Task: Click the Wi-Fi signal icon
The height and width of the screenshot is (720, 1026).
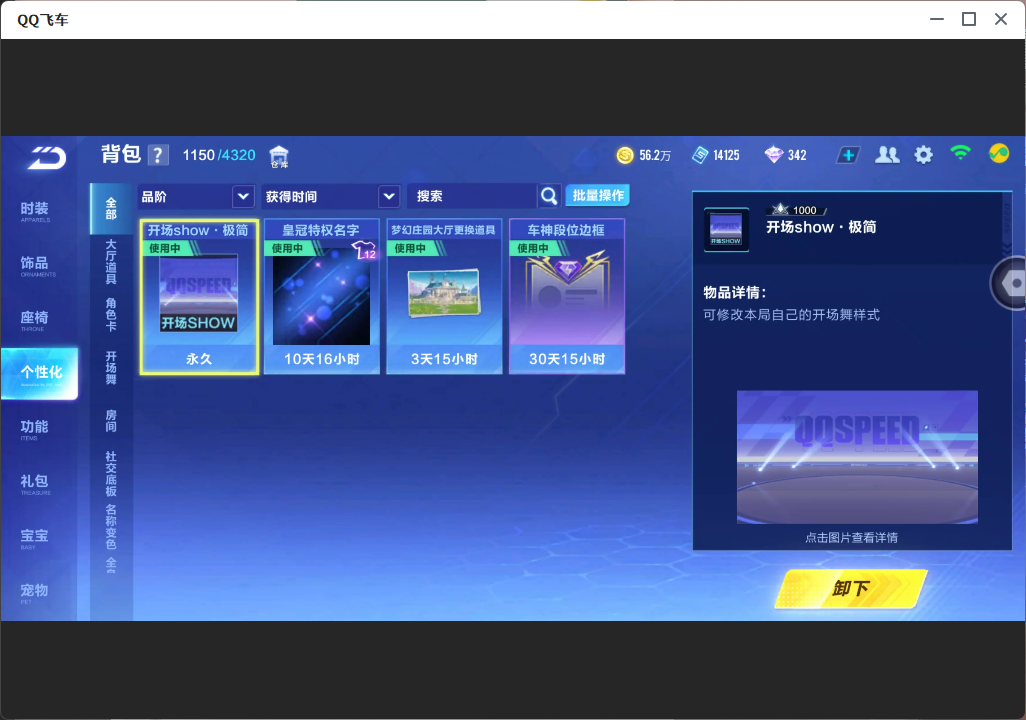Action: click(x=961, y=153)
